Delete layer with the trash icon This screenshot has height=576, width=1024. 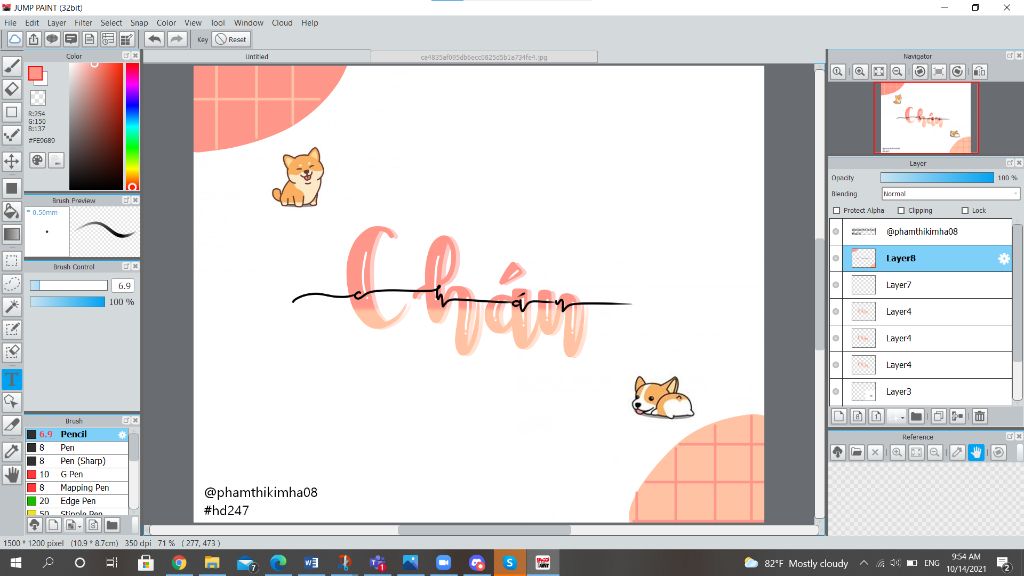979,416
